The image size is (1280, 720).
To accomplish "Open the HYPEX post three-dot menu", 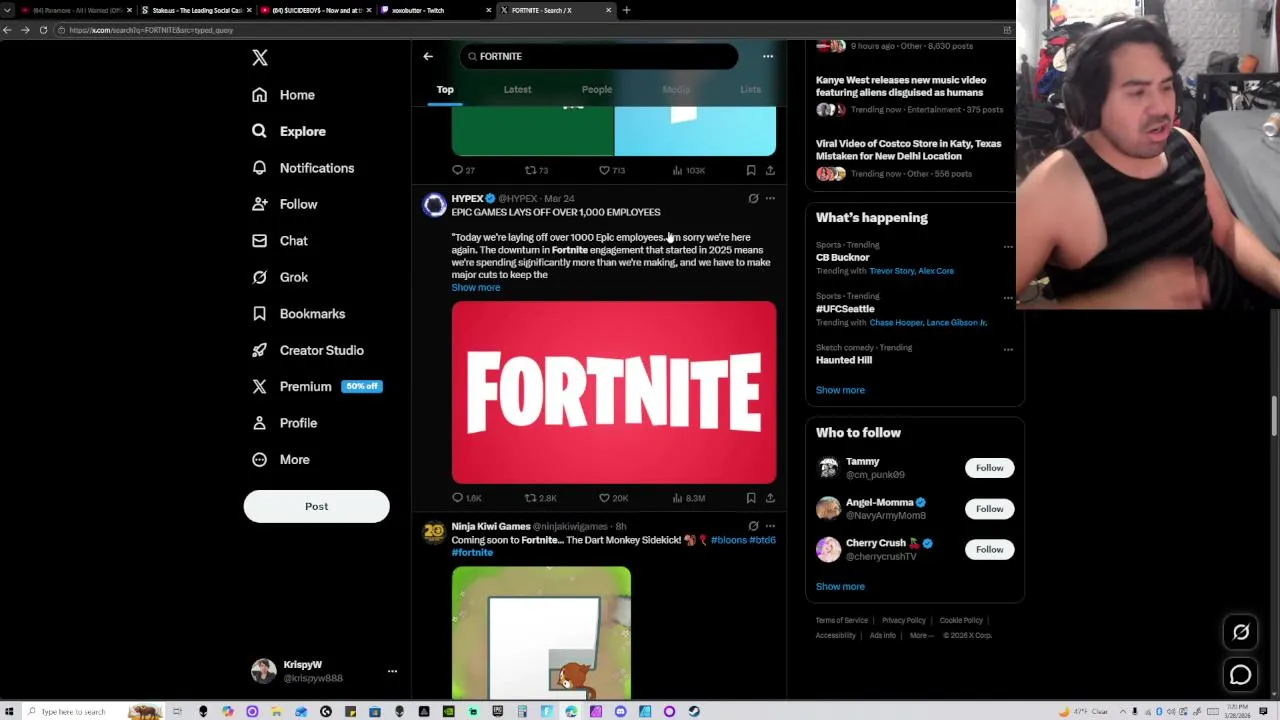I will pos(770,199).
